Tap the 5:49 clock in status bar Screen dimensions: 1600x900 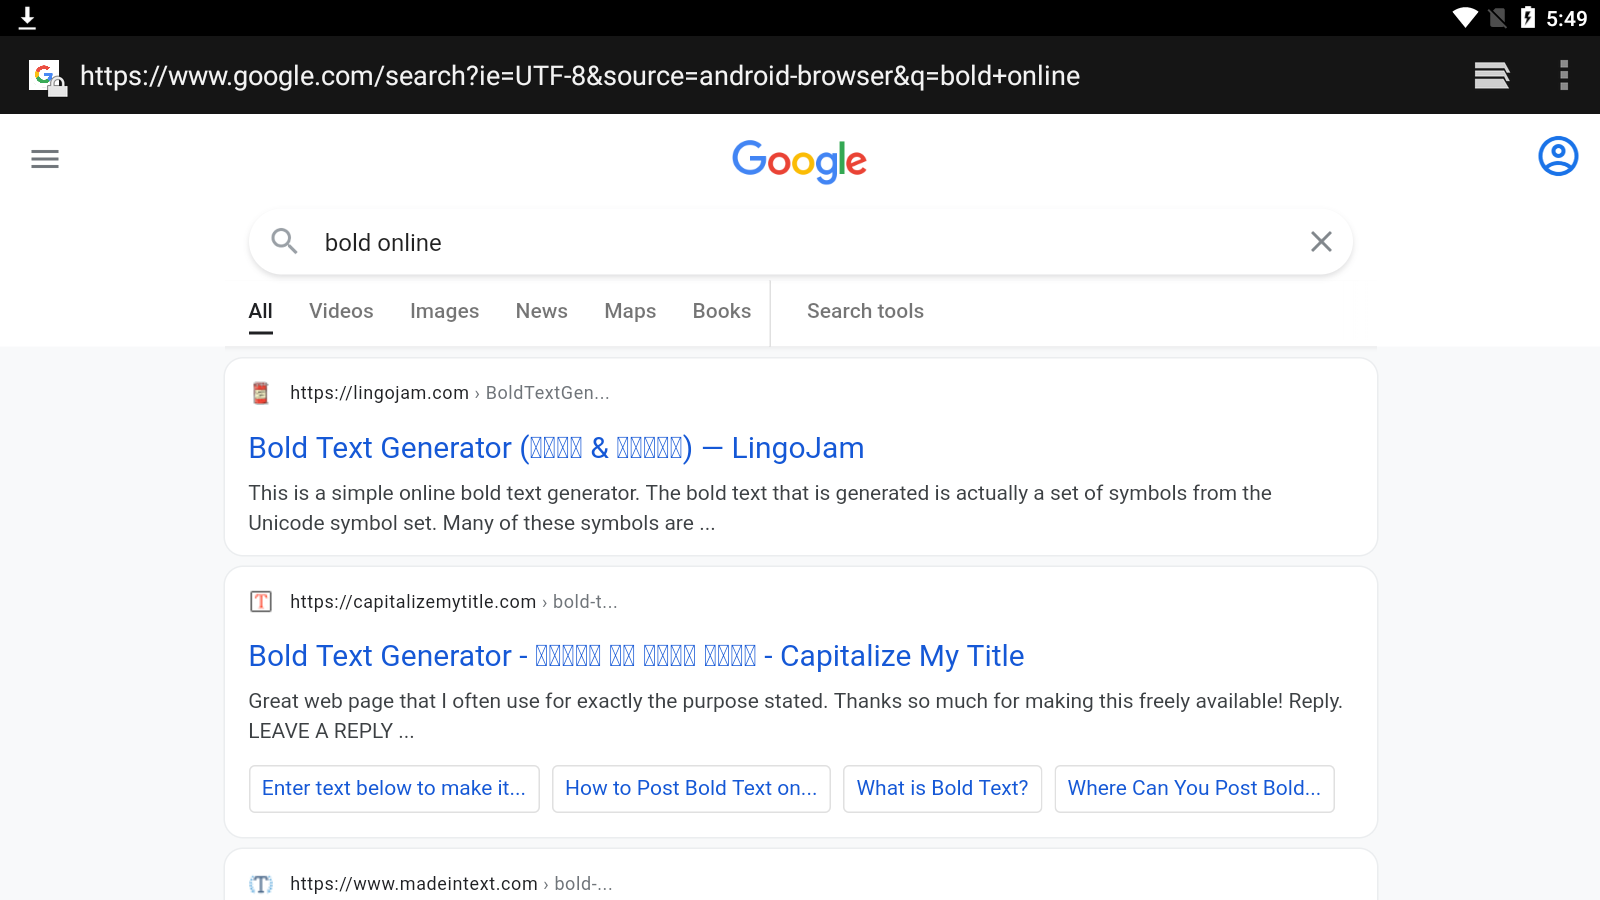[x=1566, y=18]
